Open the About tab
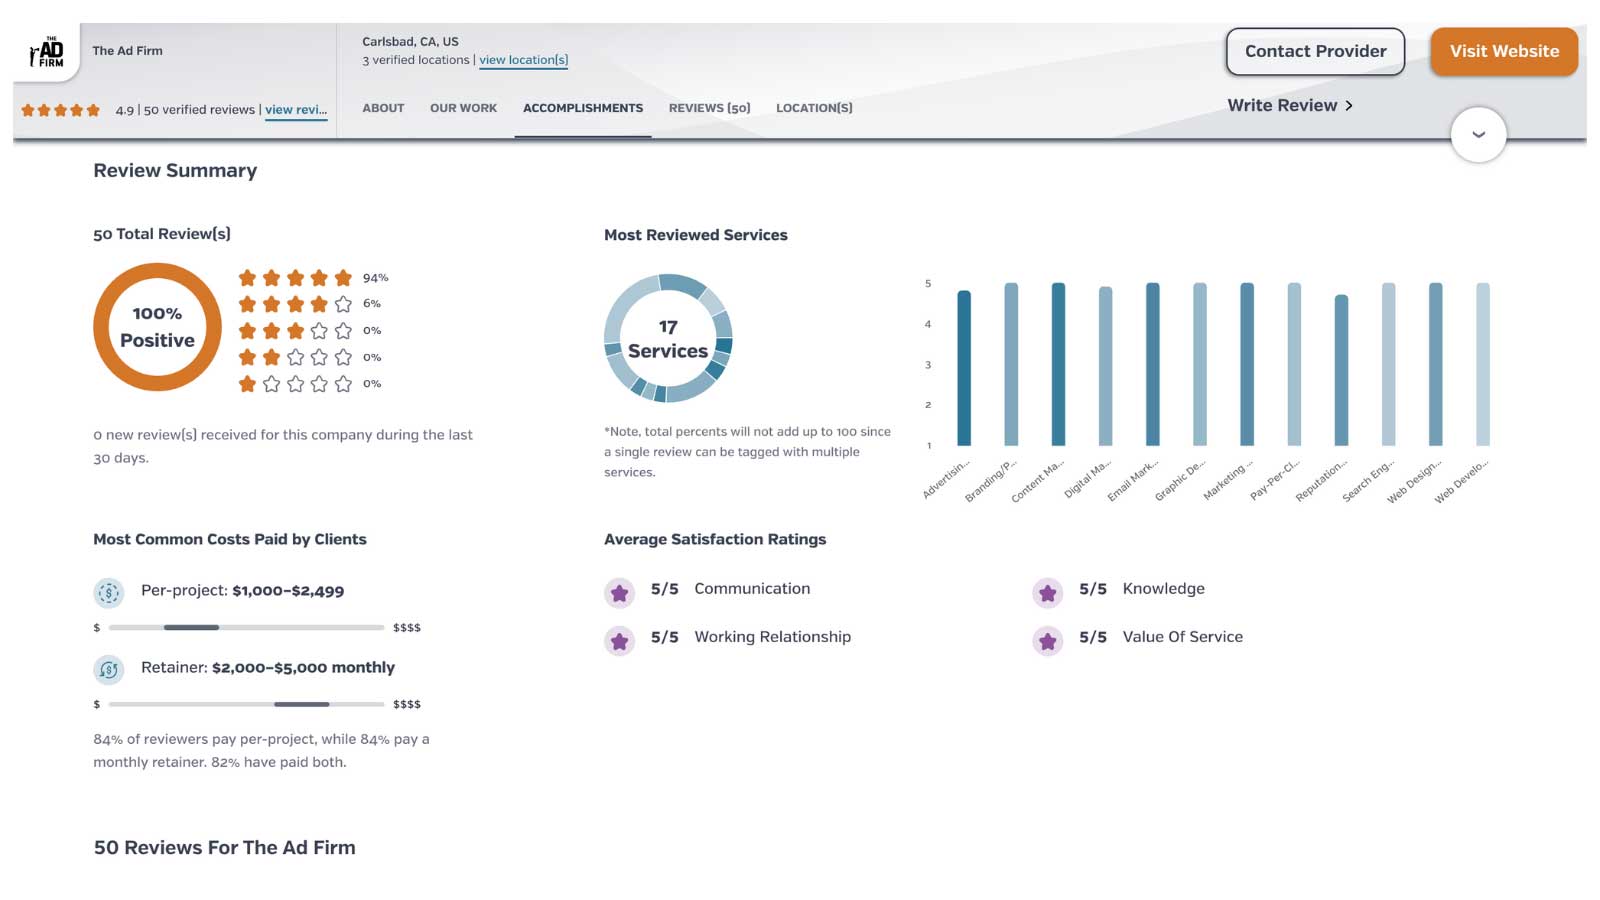 (x=382, y=108)
